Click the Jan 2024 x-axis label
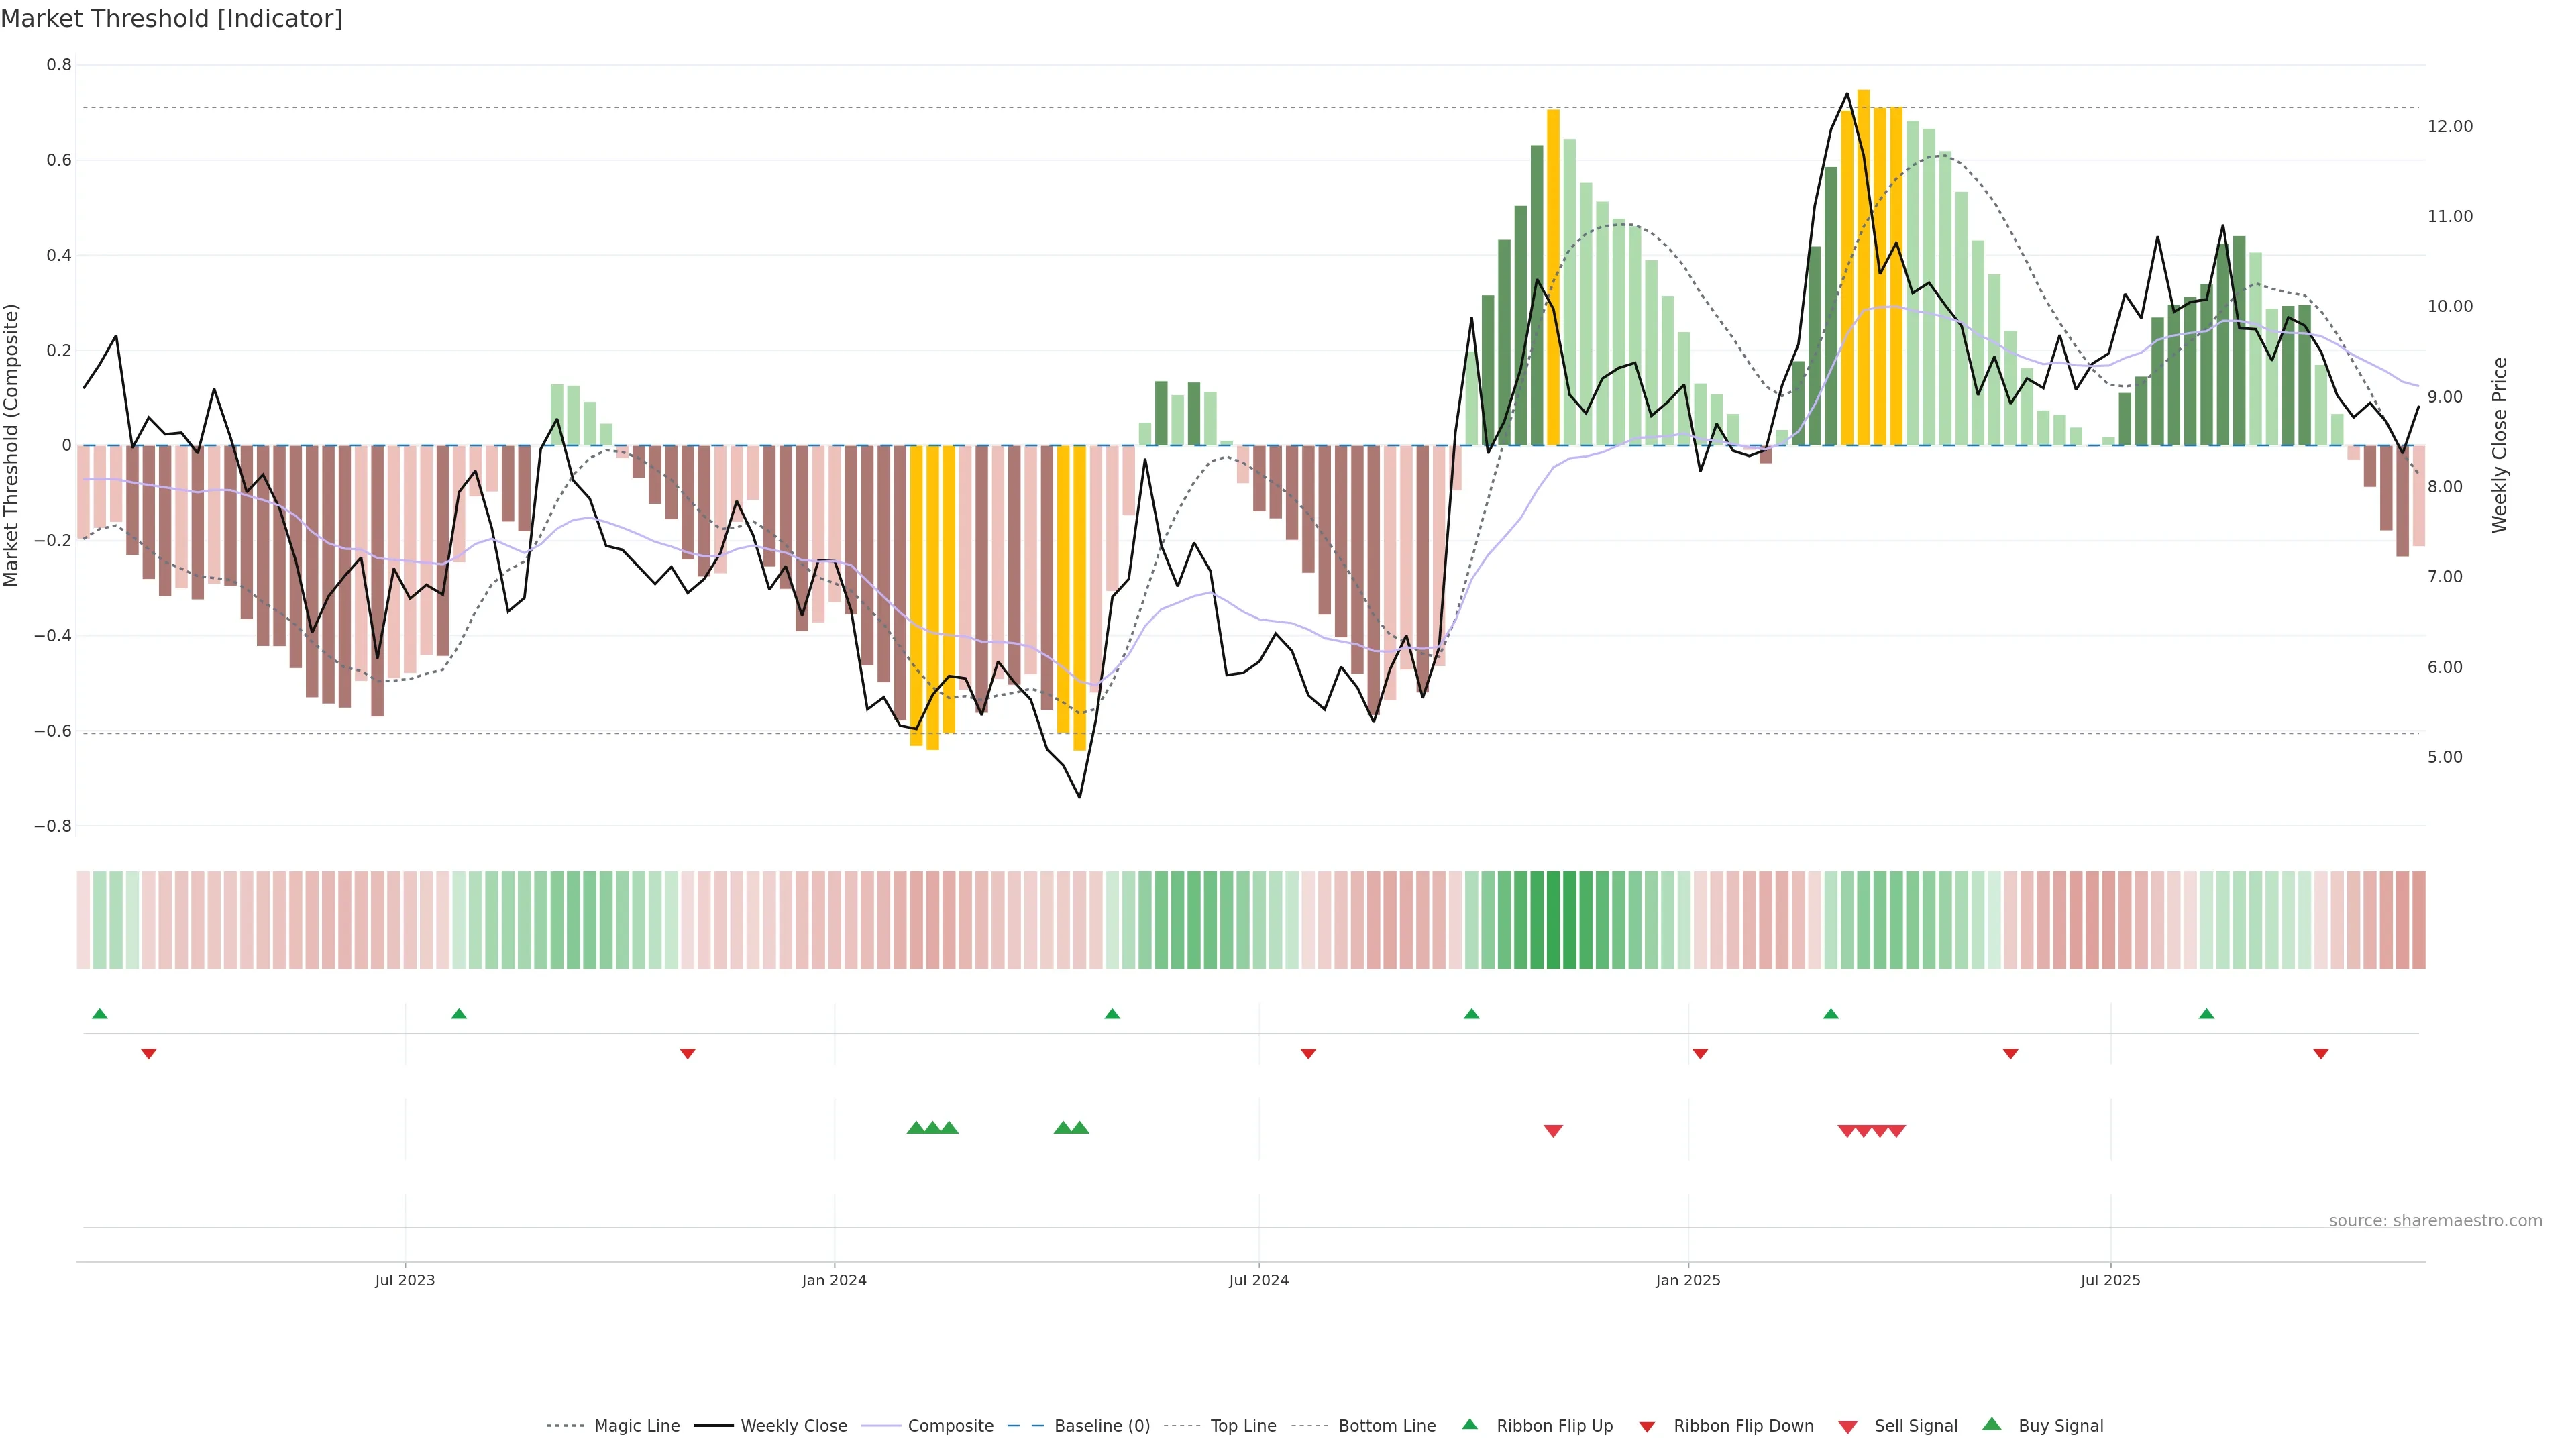Screen dimensions: 2576x1449 [834, 1280]
